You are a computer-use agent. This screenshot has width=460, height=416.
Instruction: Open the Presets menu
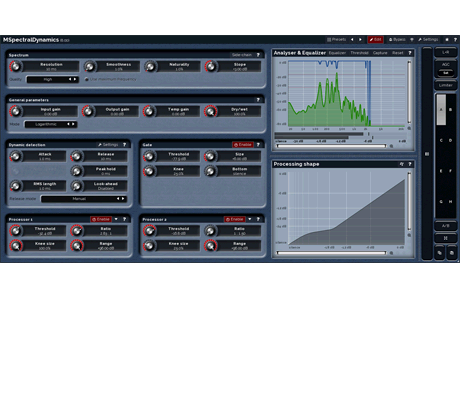click(336, 40)
